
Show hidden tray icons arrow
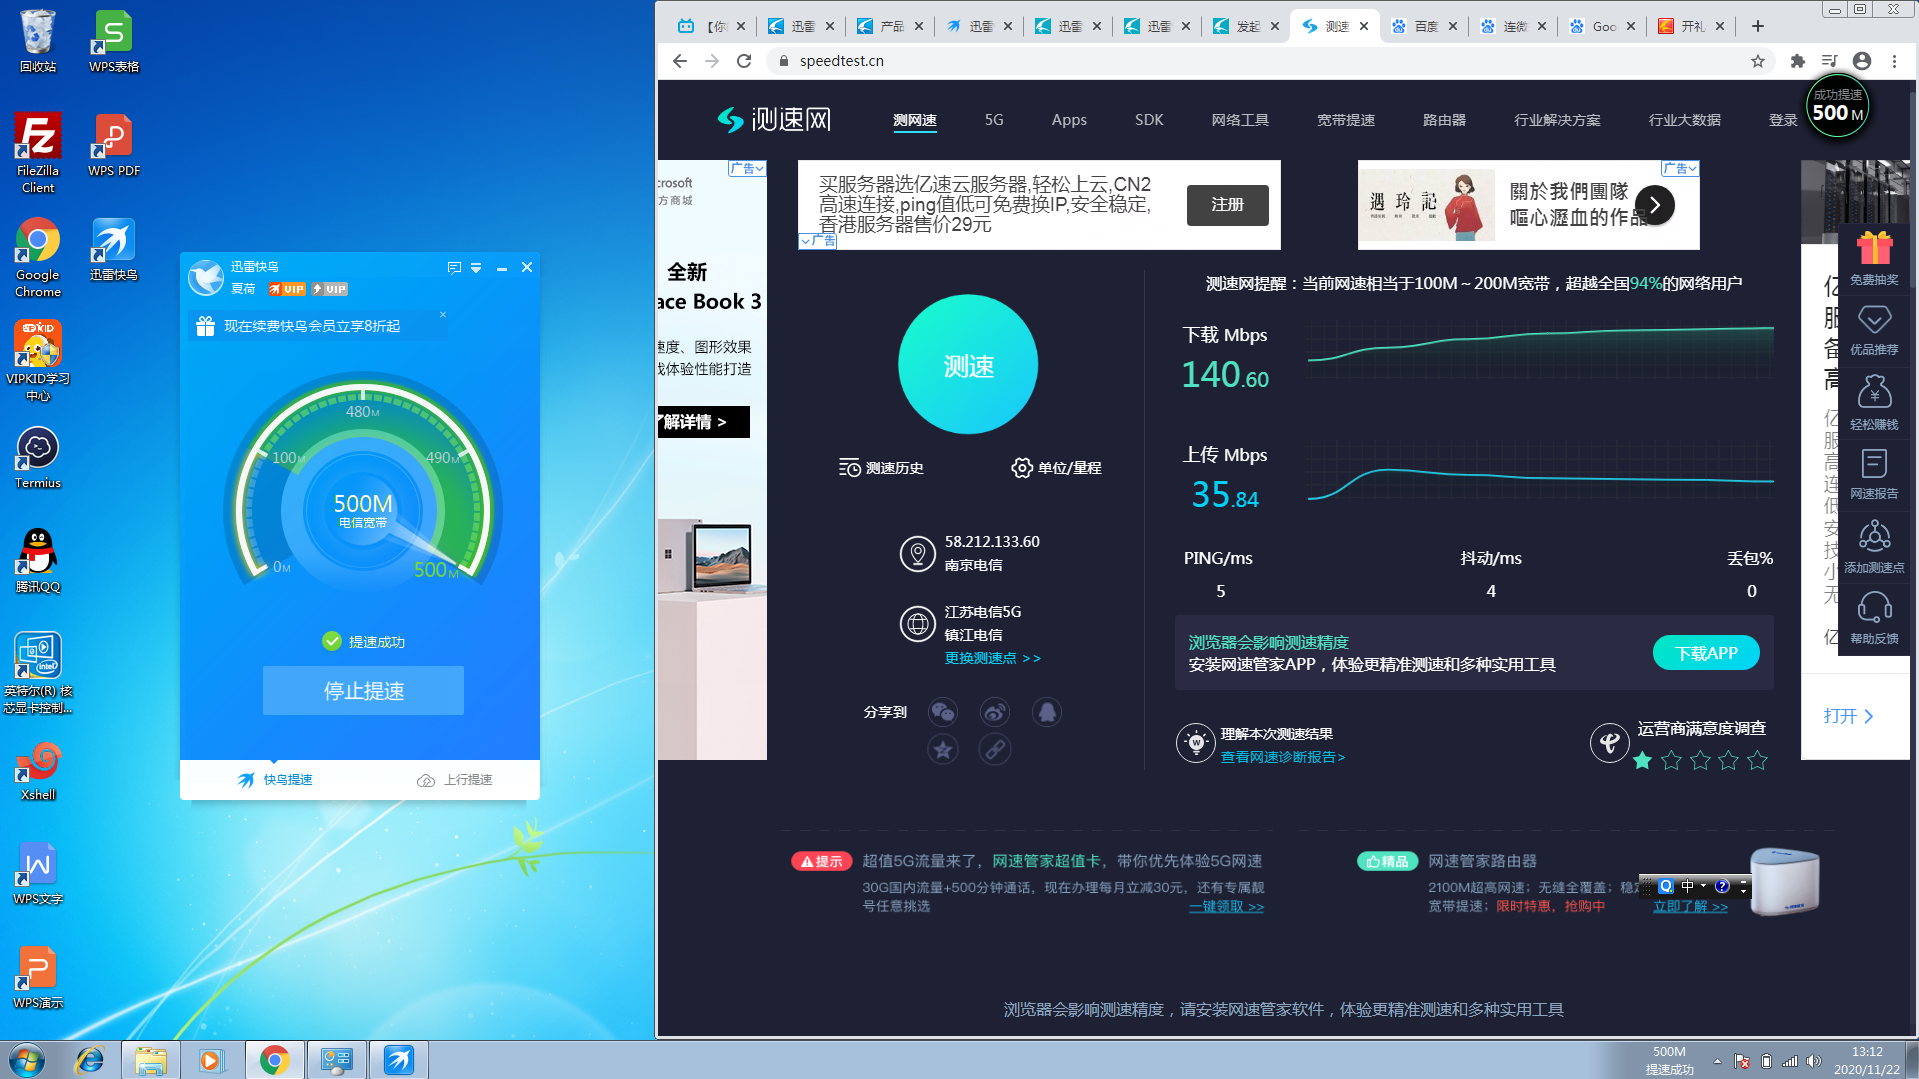1717,1062
